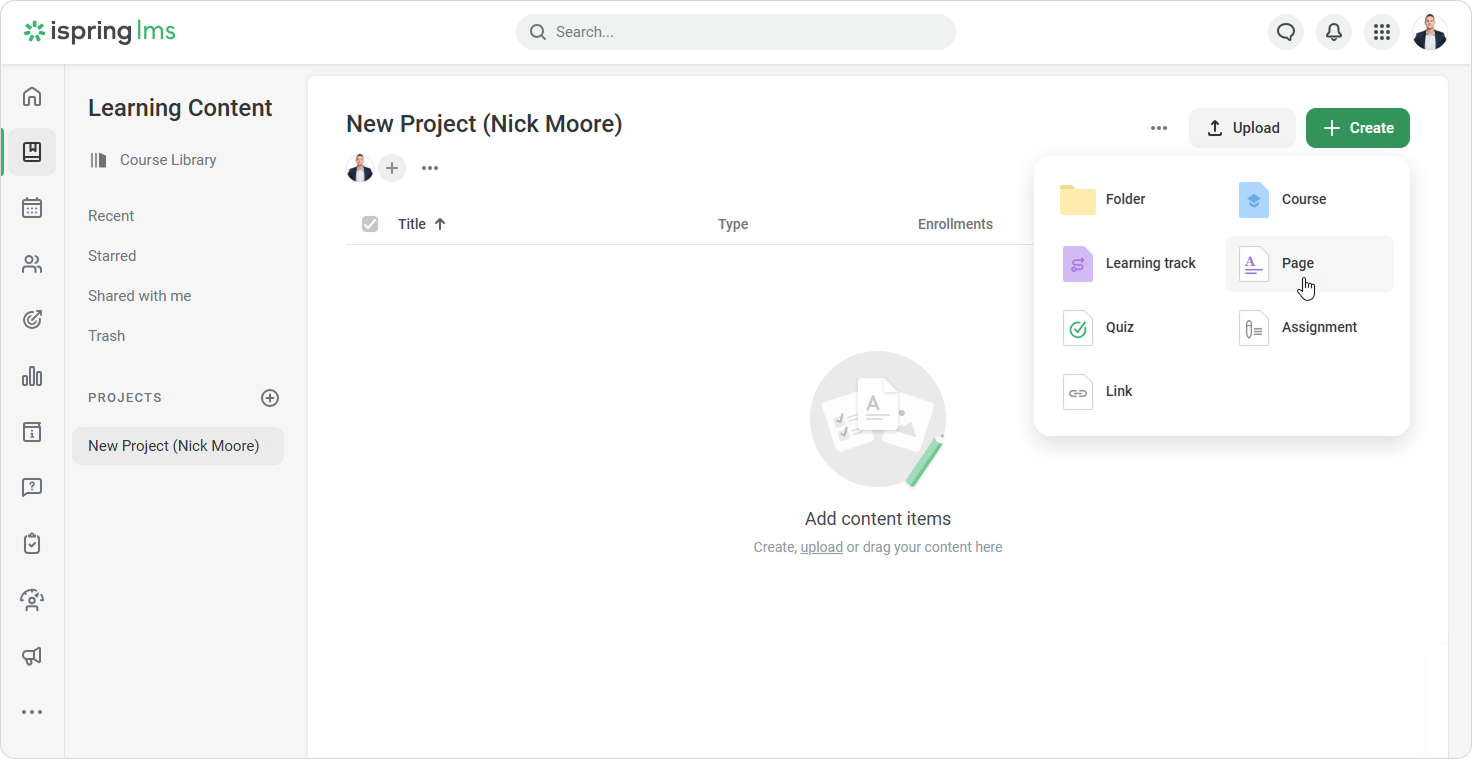This screenshot has width=1472, height=759.
Task: Open the chat messages icon
Action: (x=1286, y=32)
